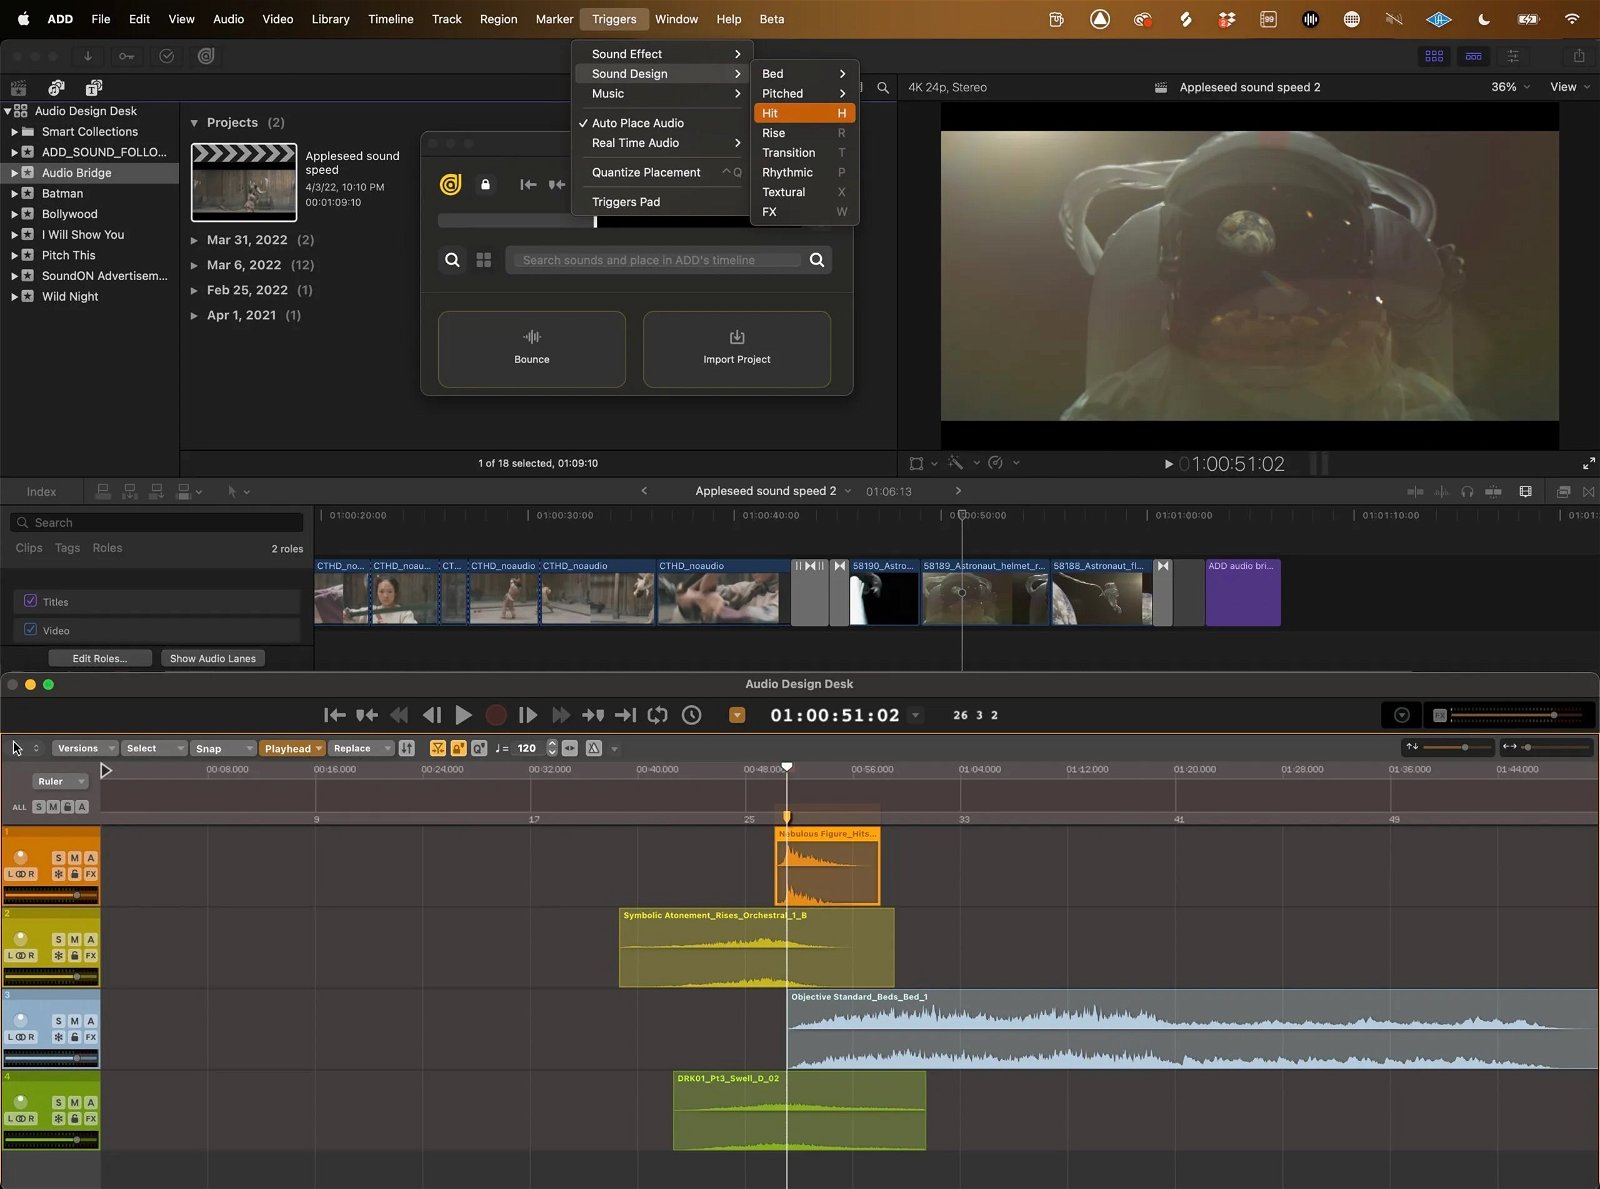Click the orange scissors trim icon
1600x1189 pixels.
437,748
